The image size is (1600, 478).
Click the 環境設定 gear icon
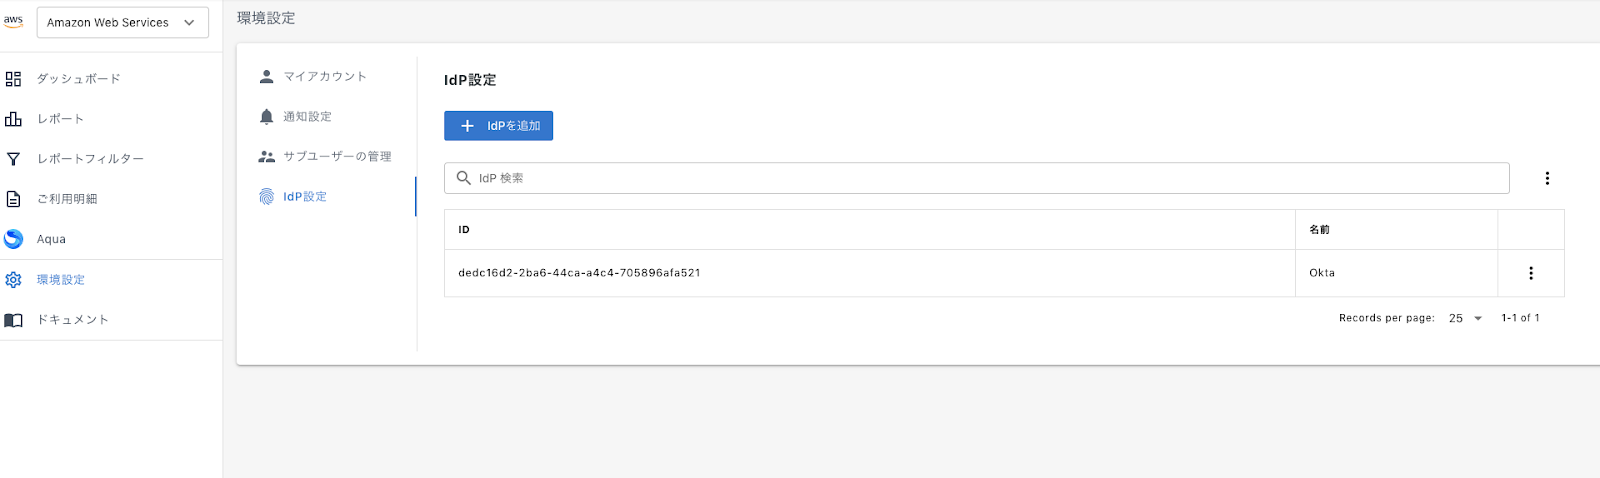pos(13,280)
